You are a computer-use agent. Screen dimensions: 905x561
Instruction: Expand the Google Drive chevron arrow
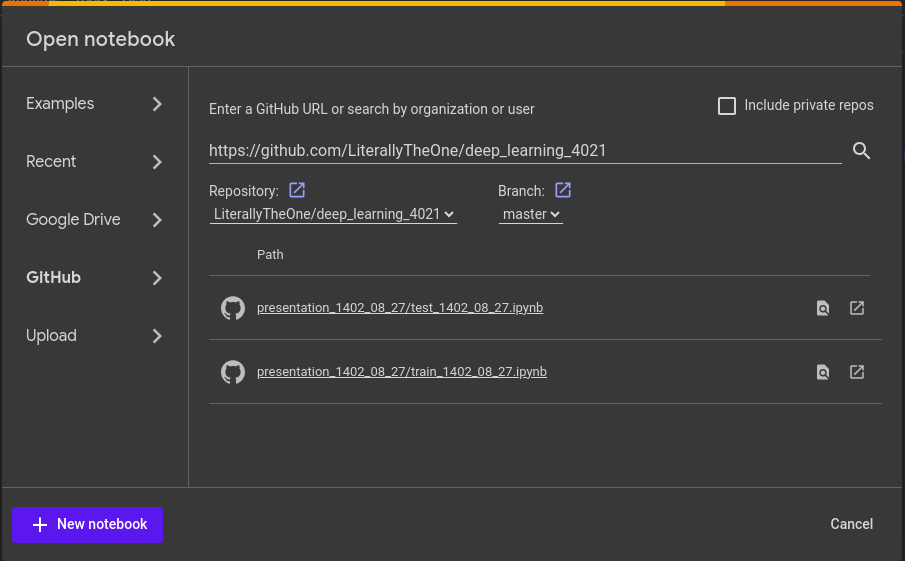coord(157,220)
